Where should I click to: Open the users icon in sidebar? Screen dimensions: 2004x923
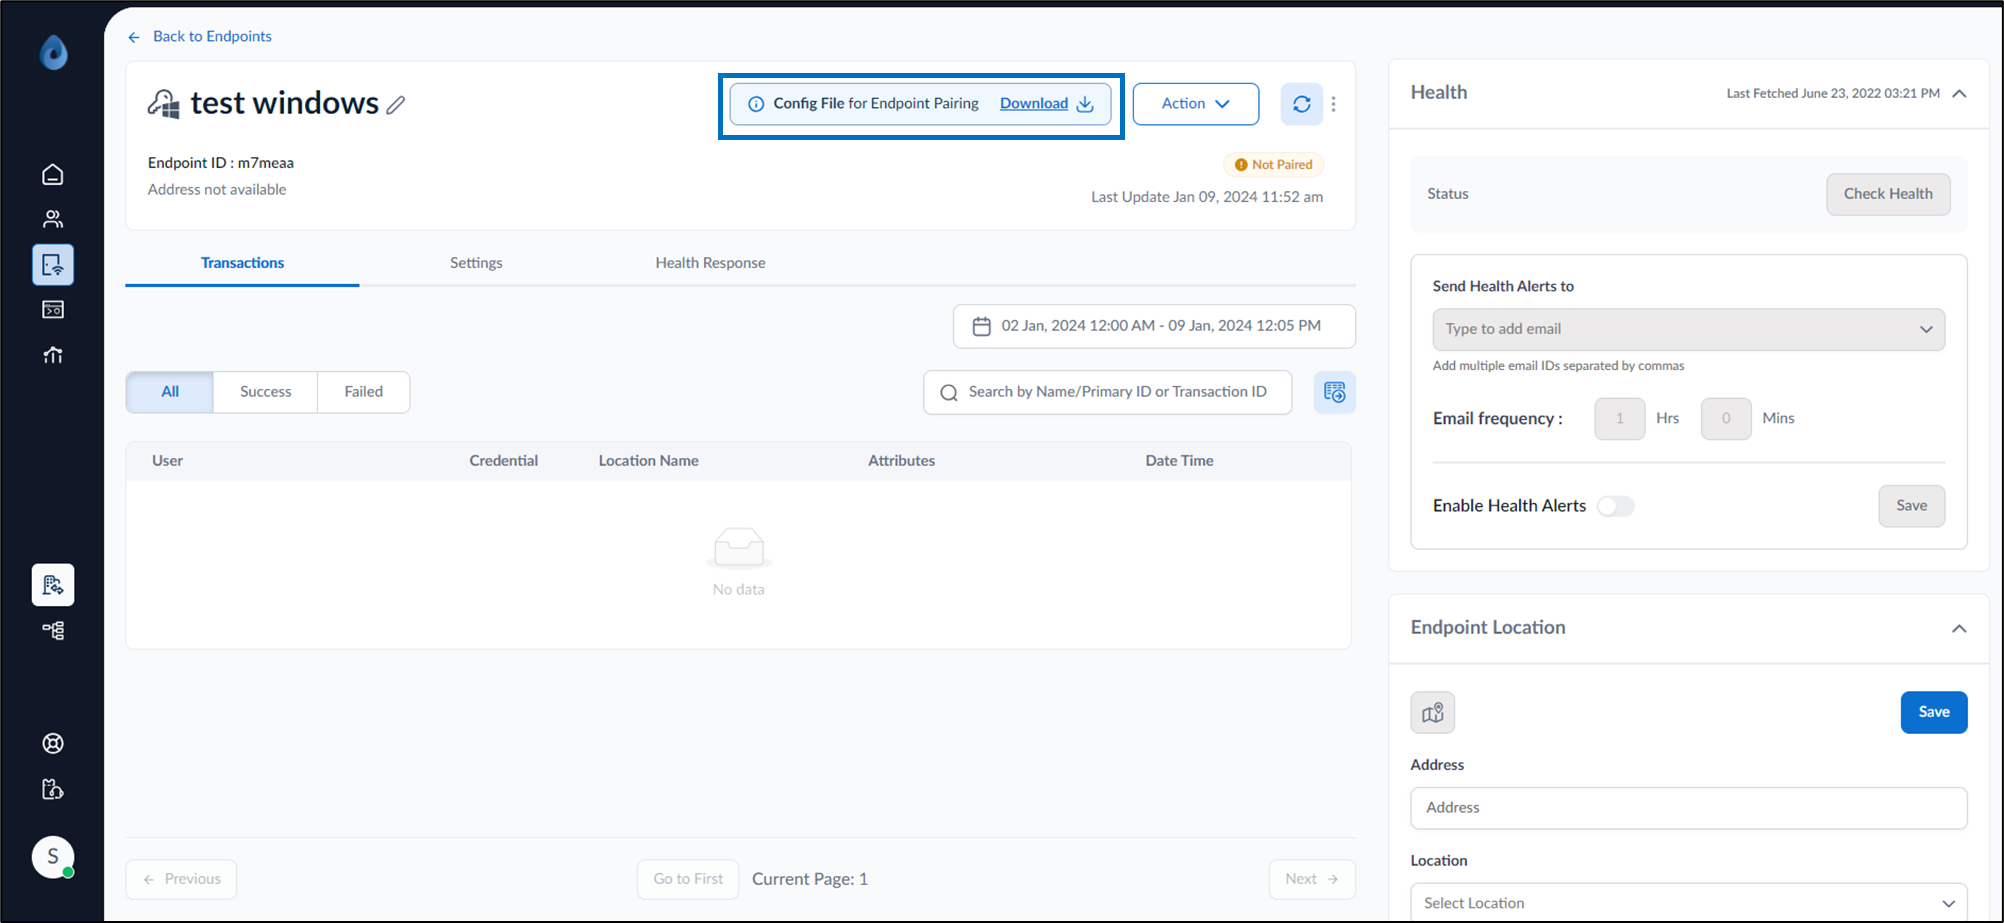[x=53, y=219]
